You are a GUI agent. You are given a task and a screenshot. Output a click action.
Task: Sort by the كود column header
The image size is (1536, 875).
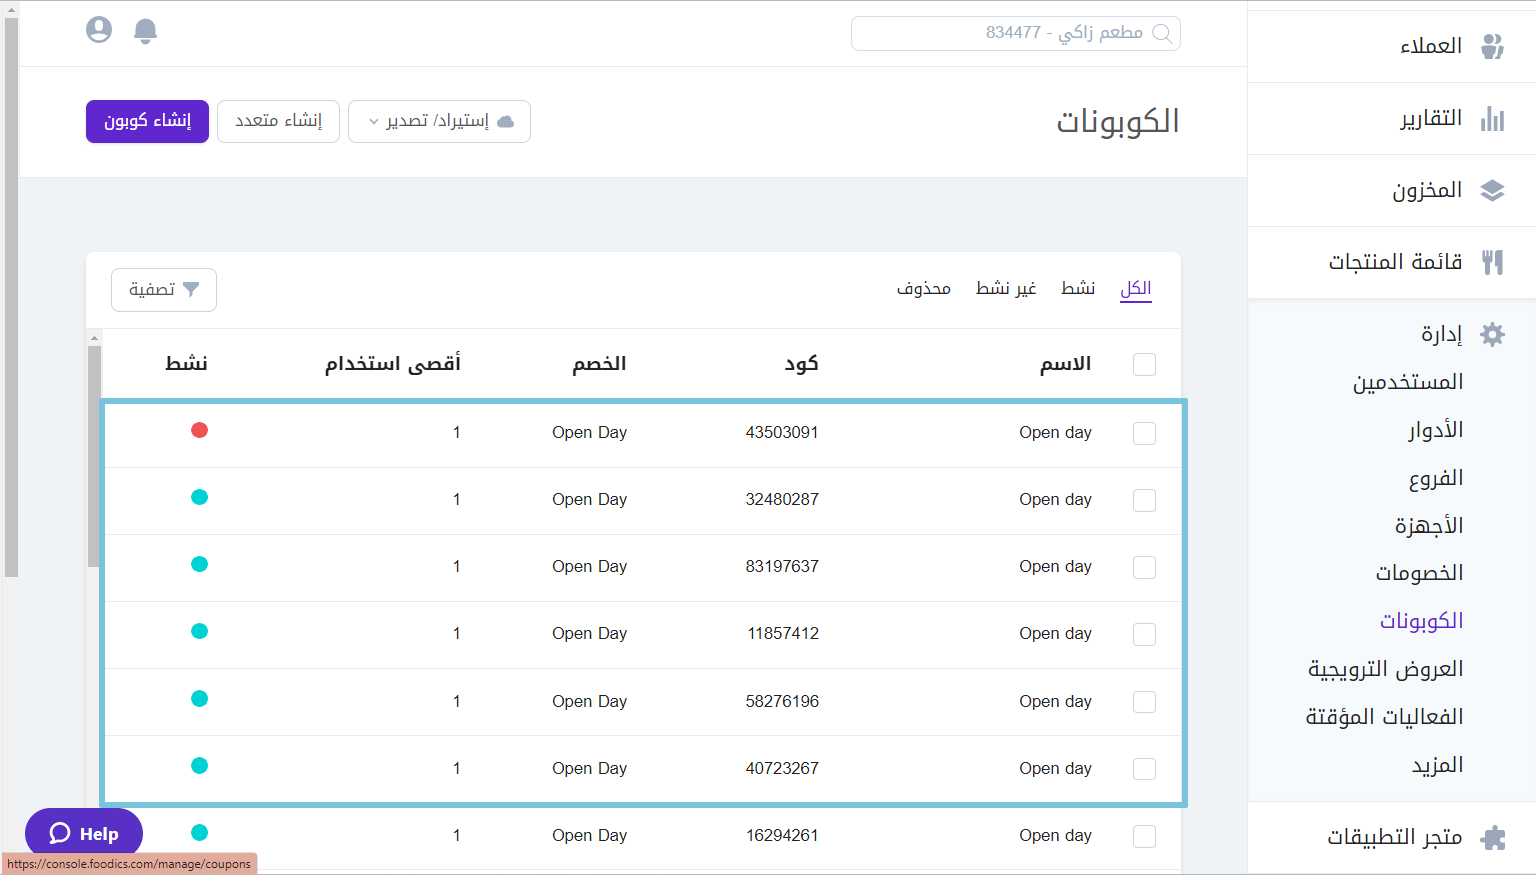tap(802, 363)
